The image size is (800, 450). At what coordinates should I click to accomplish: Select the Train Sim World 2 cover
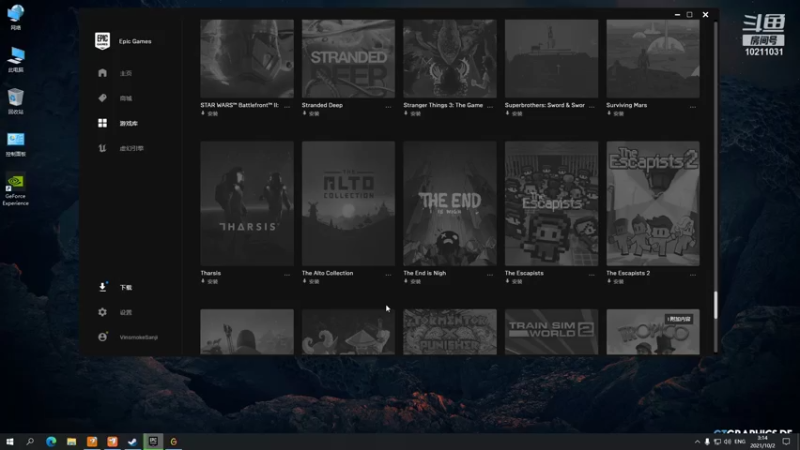(x=551, y=332)
